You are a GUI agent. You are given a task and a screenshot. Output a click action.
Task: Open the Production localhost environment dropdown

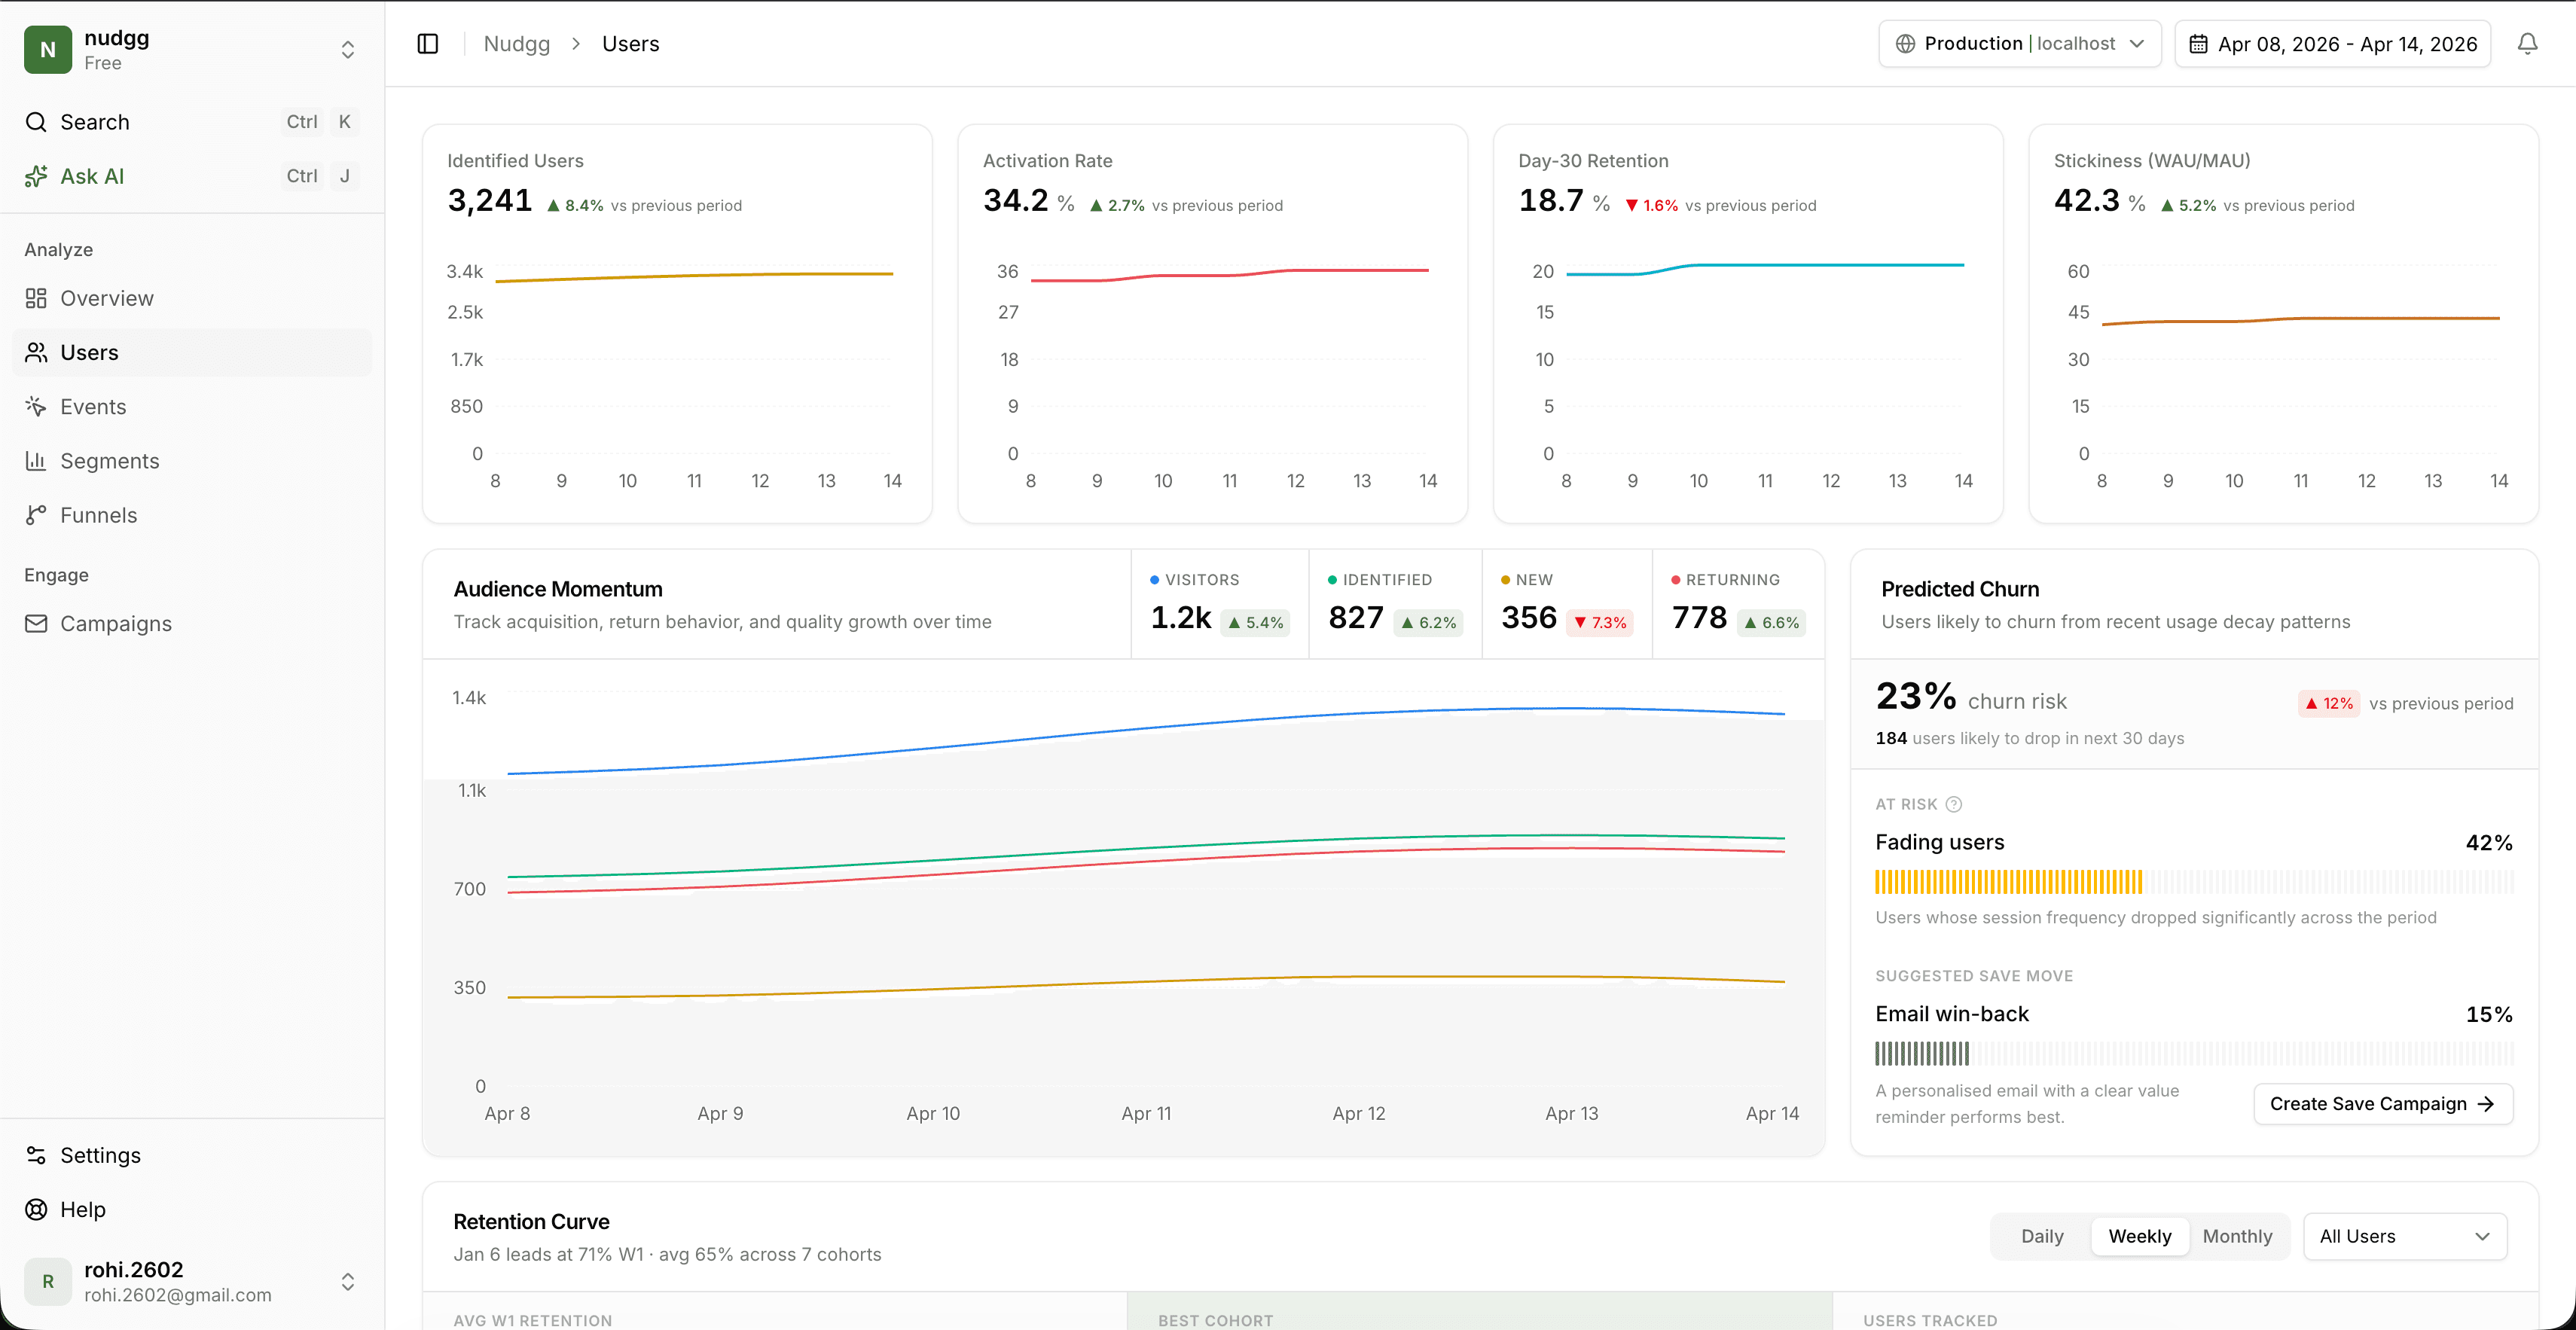[2019, 44]
